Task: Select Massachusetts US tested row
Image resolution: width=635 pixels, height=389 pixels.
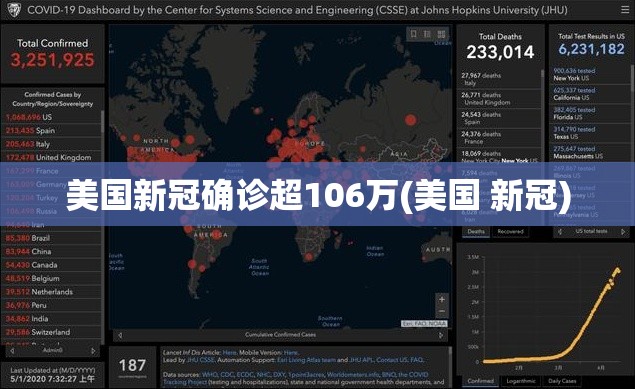Action: (x=590, y=152)
